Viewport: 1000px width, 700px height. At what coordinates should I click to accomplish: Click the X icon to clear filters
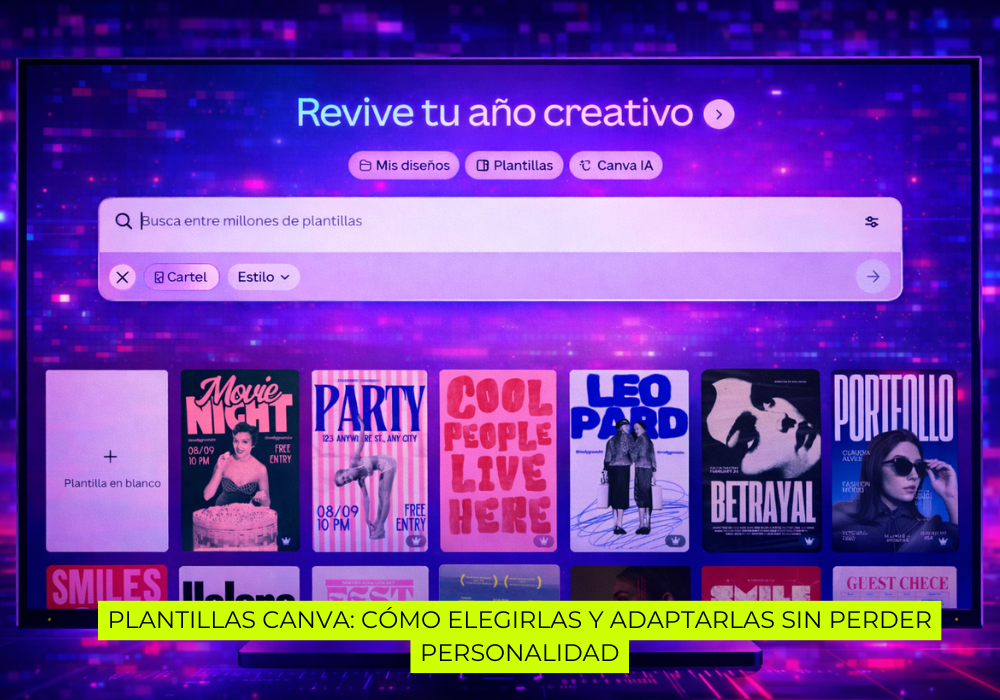[x=121, y=277]
